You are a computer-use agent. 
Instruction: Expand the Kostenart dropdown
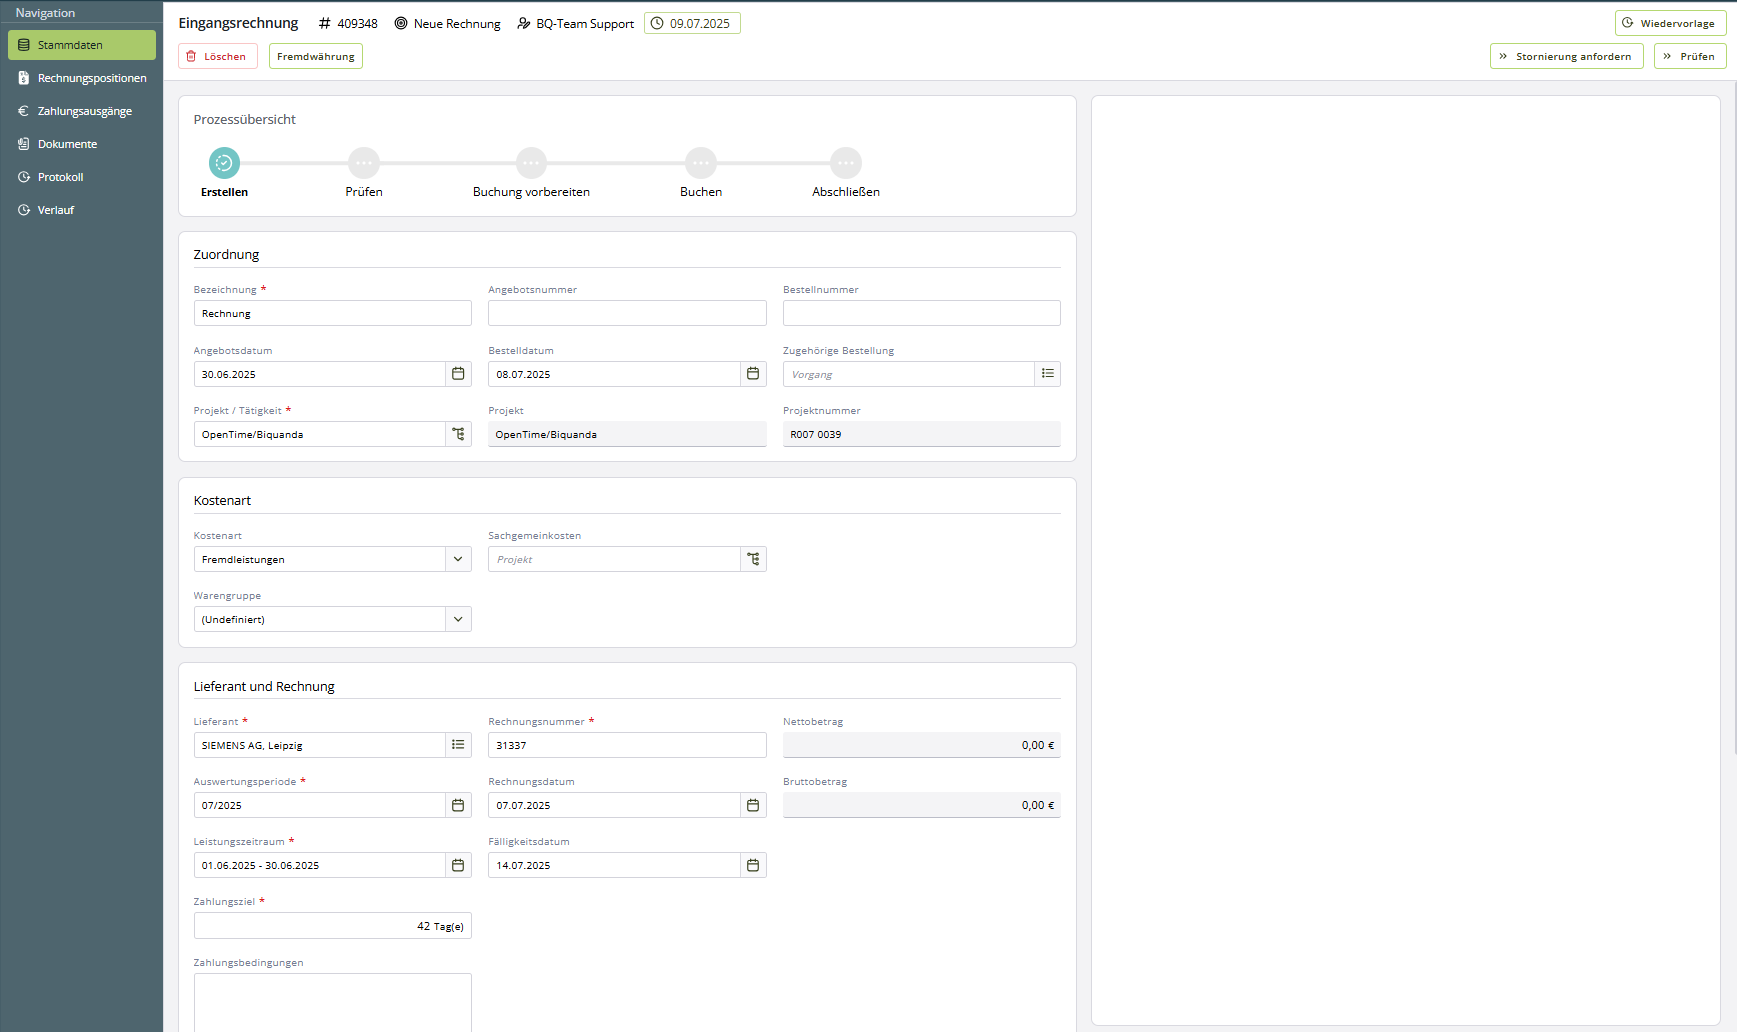click(458, 559)
